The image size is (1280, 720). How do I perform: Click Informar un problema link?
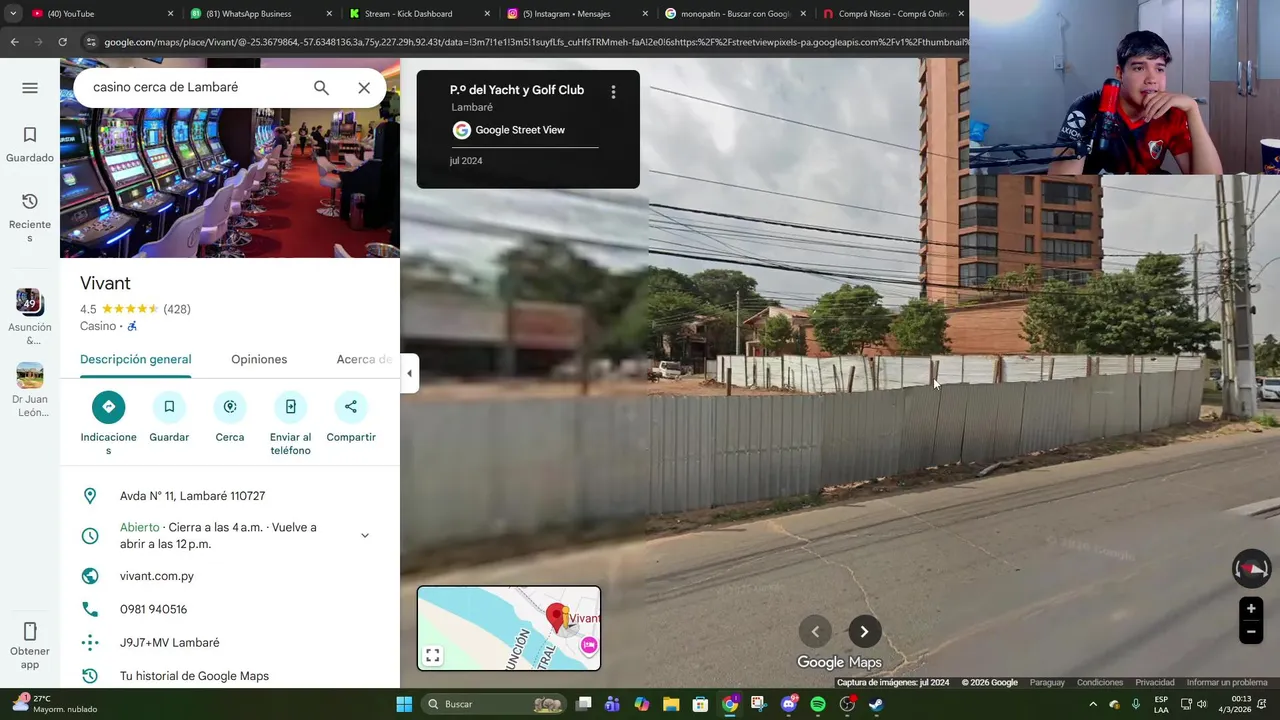(x=1227, y=683)
